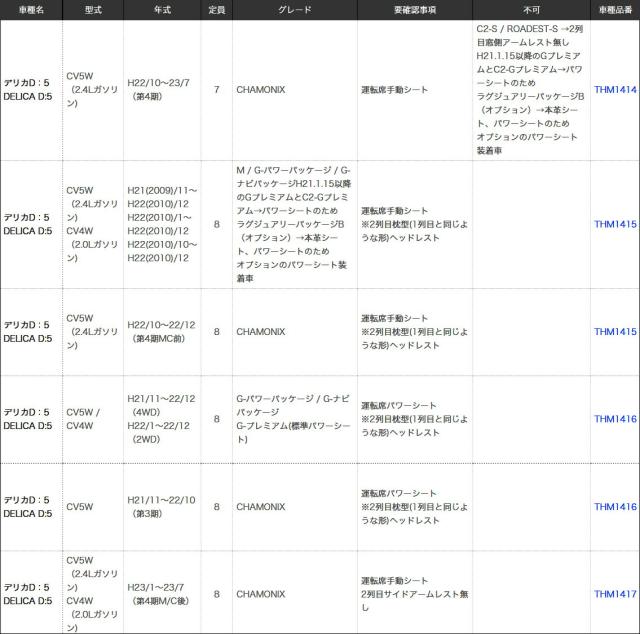The height and width of the screenshot is (634, 640).
Task: Click the 型式 column header
Action: click(x=92, y=10)
